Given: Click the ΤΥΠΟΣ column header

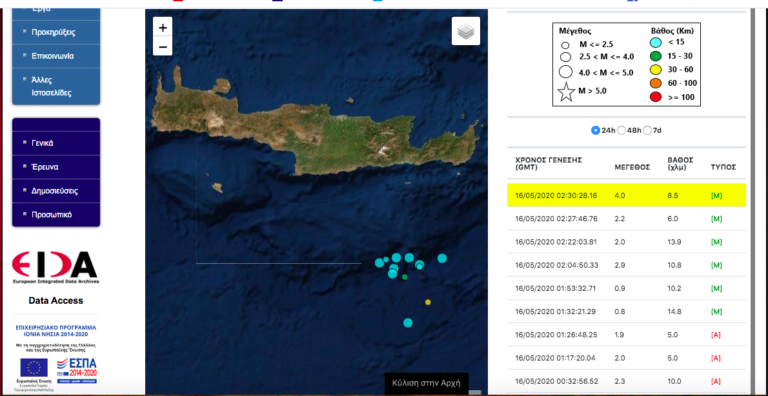Looking at the screenshot, I should pos(723,167).
